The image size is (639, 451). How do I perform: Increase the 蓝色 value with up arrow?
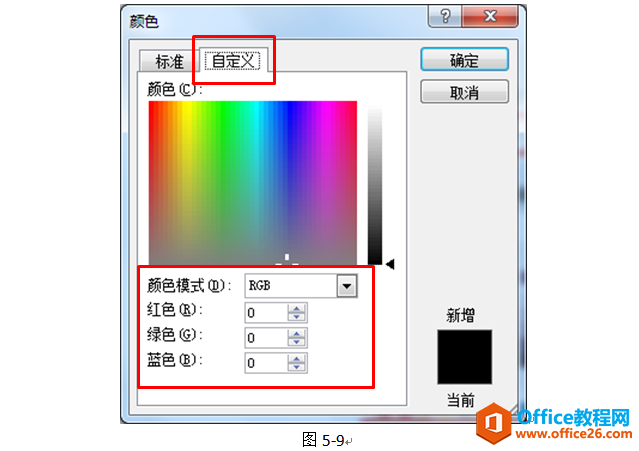[x=296, y=359]
